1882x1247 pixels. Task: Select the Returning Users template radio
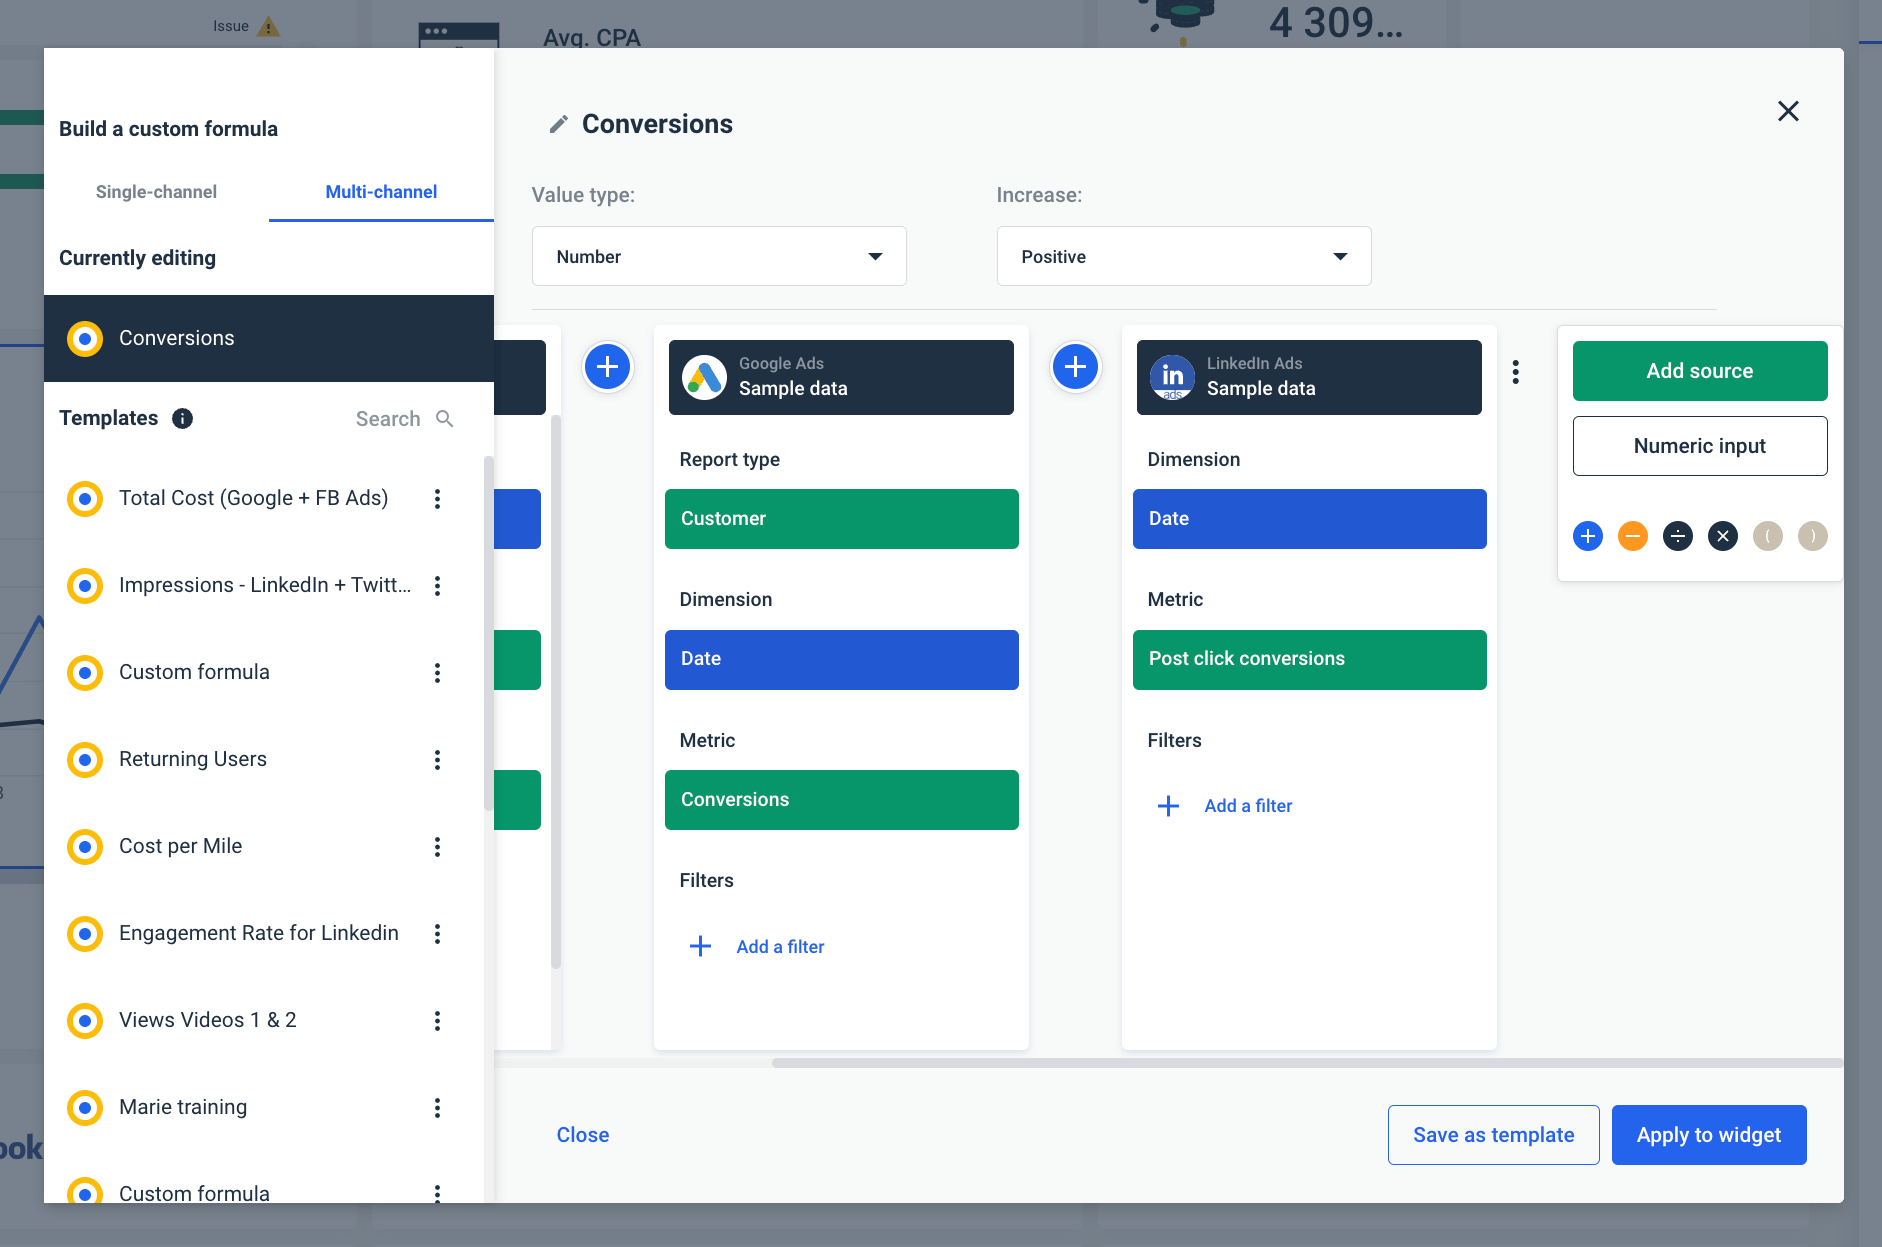(x=85, y=760)
